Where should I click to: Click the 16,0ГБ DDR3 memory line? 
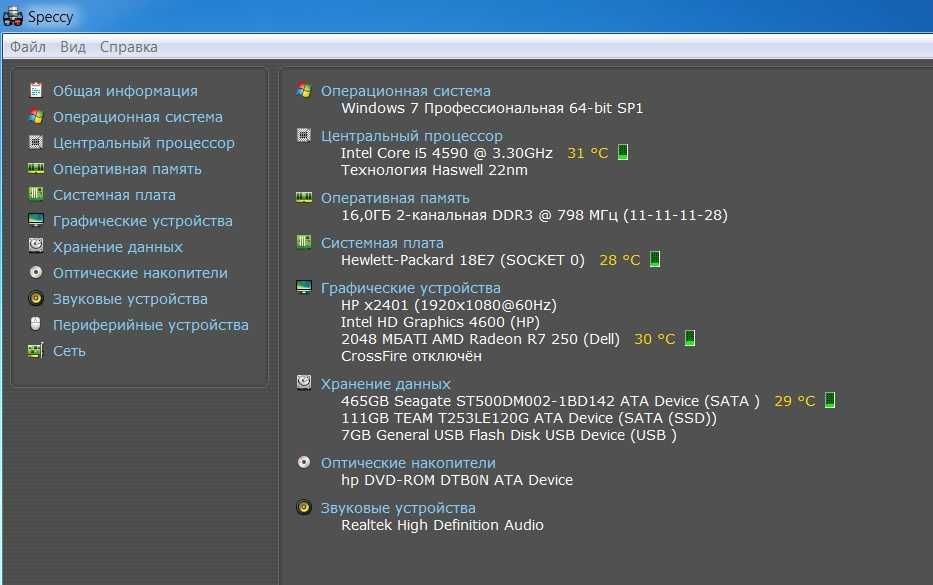click(534, 215)
